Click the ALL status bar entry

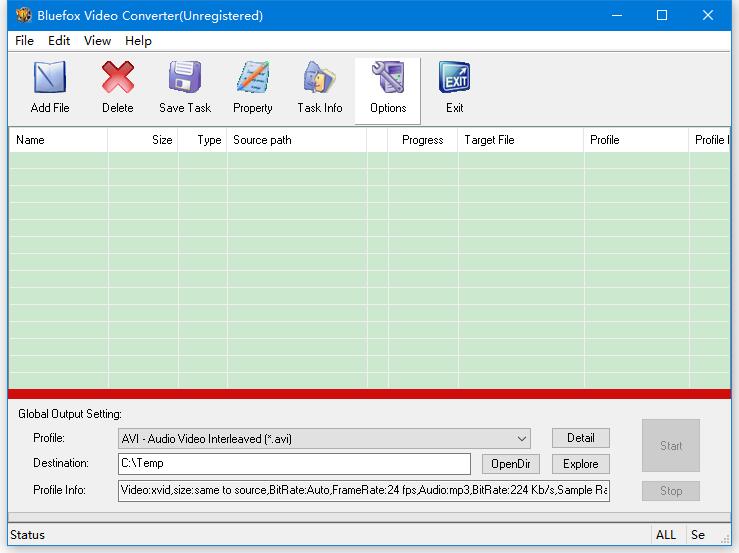pyautogui.click(x=665, y=535)
